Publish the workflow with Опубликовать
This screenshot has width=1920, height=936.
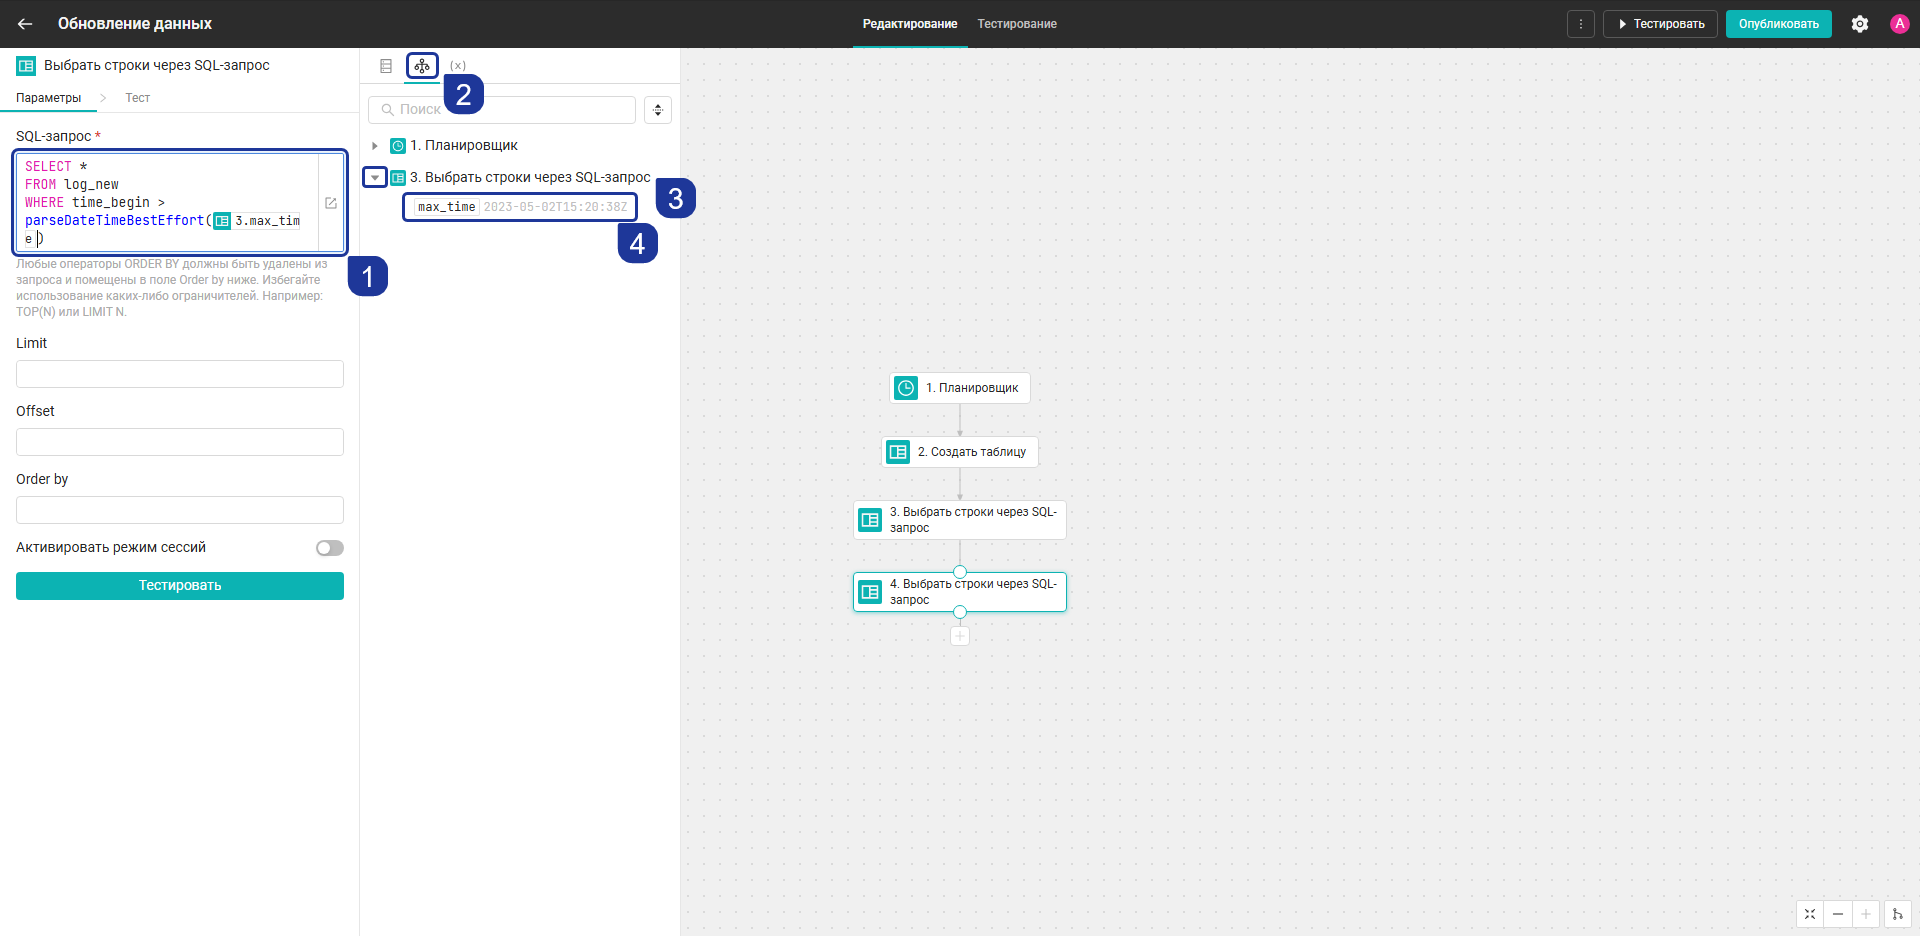click(1779, 24)
